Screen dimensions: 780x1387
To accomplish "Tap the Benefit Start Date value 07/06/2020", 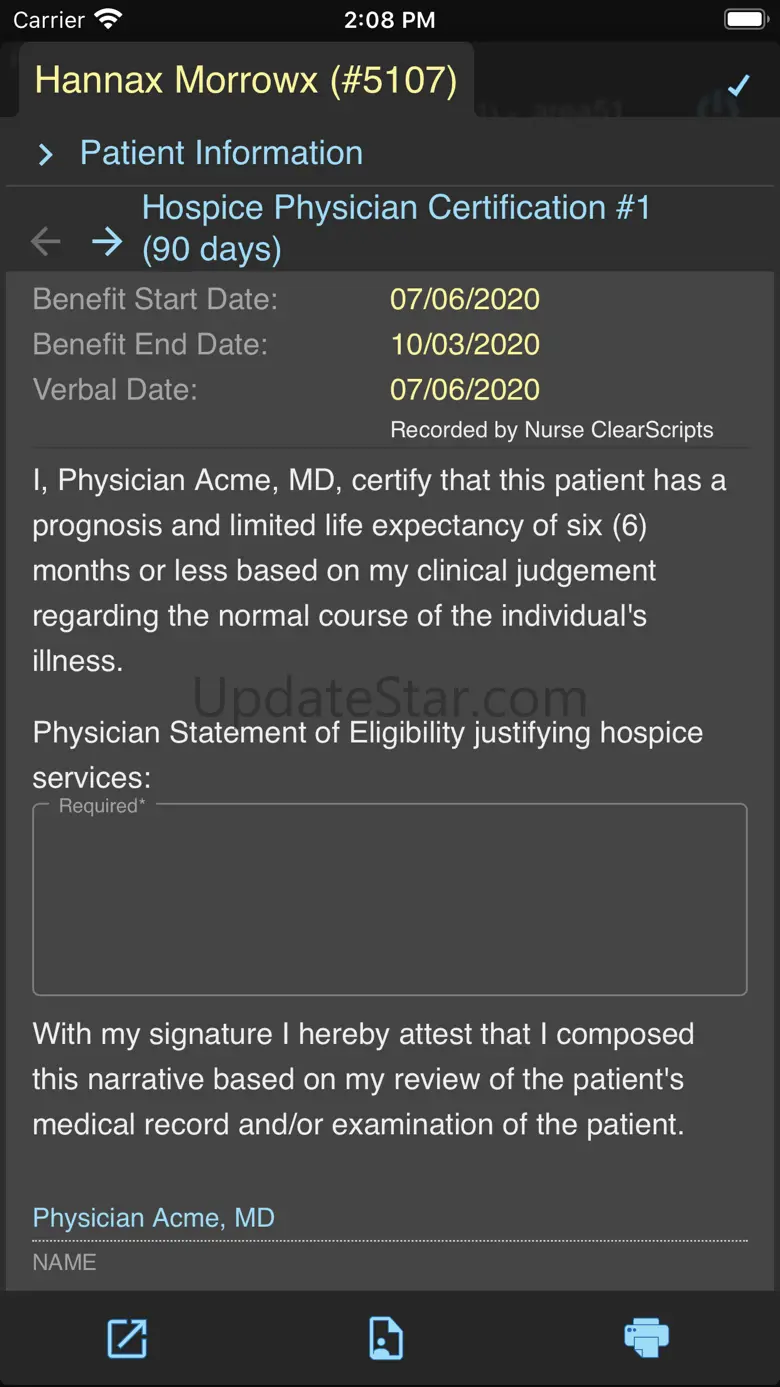I will click(x=465, y=299).
